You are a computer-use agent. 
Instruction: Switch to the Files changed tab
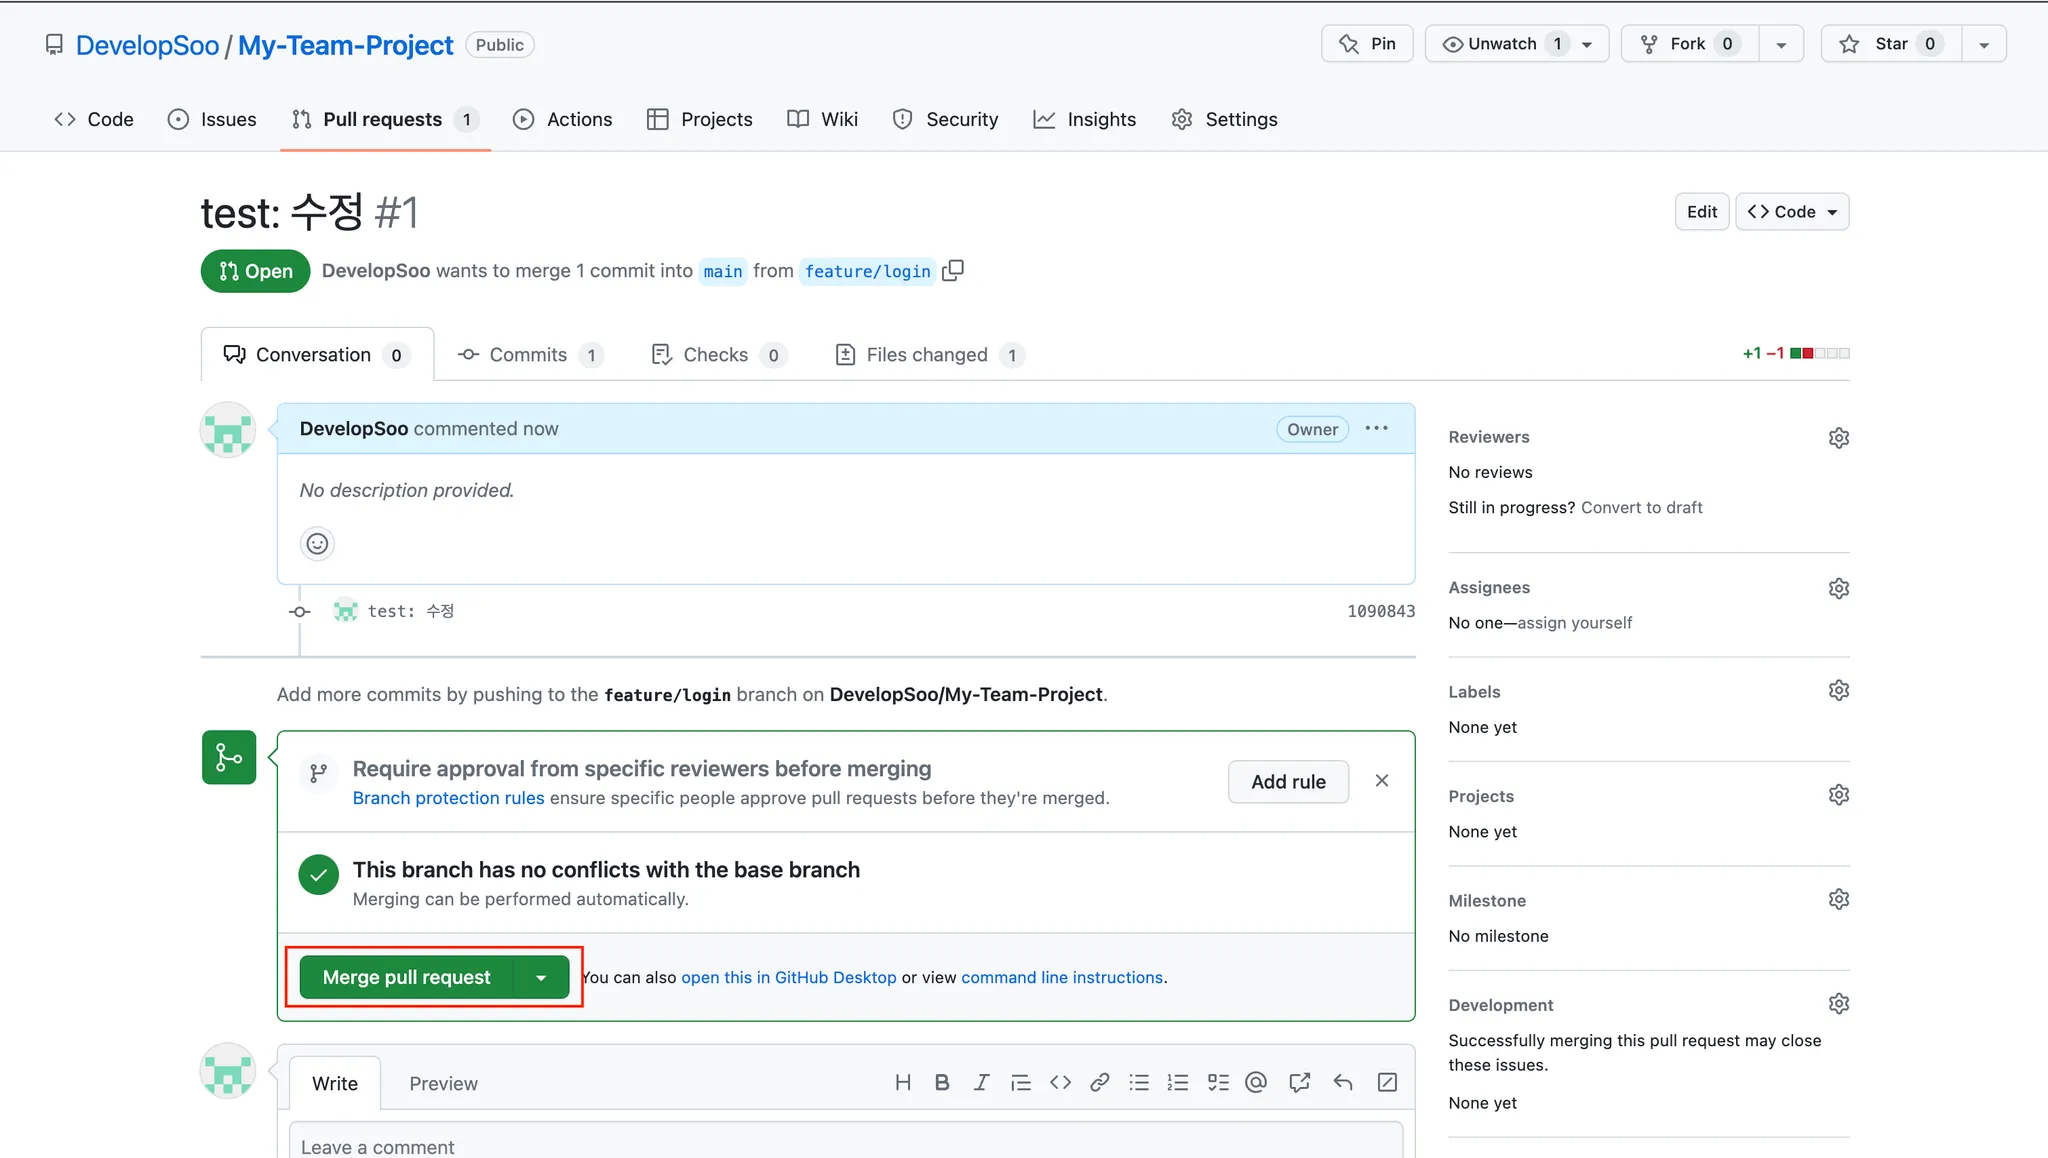coord(928,355)
